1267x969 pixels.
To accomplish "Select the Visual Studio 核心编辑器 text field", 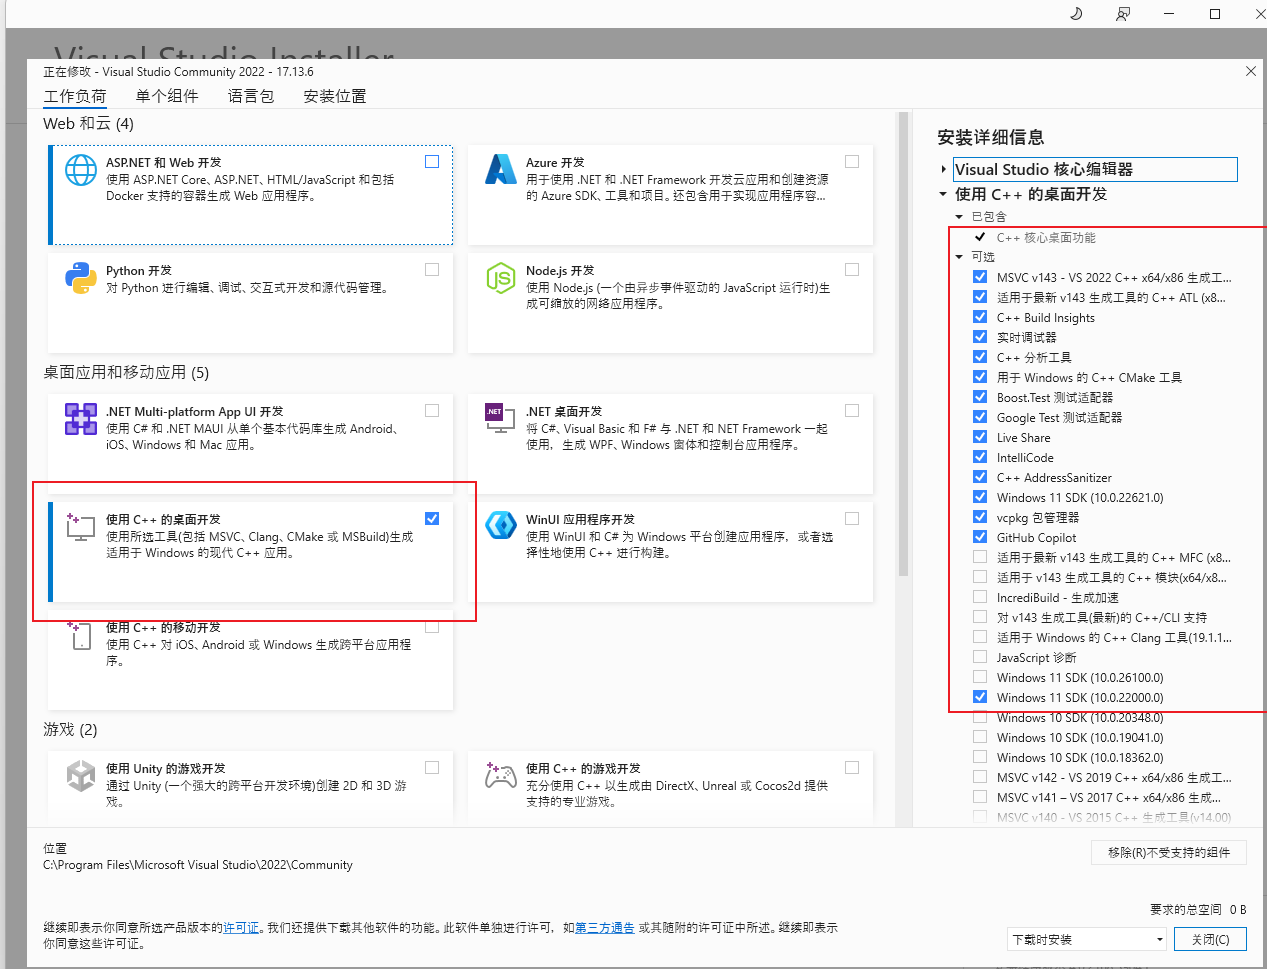I will (x=1095, y=169).
